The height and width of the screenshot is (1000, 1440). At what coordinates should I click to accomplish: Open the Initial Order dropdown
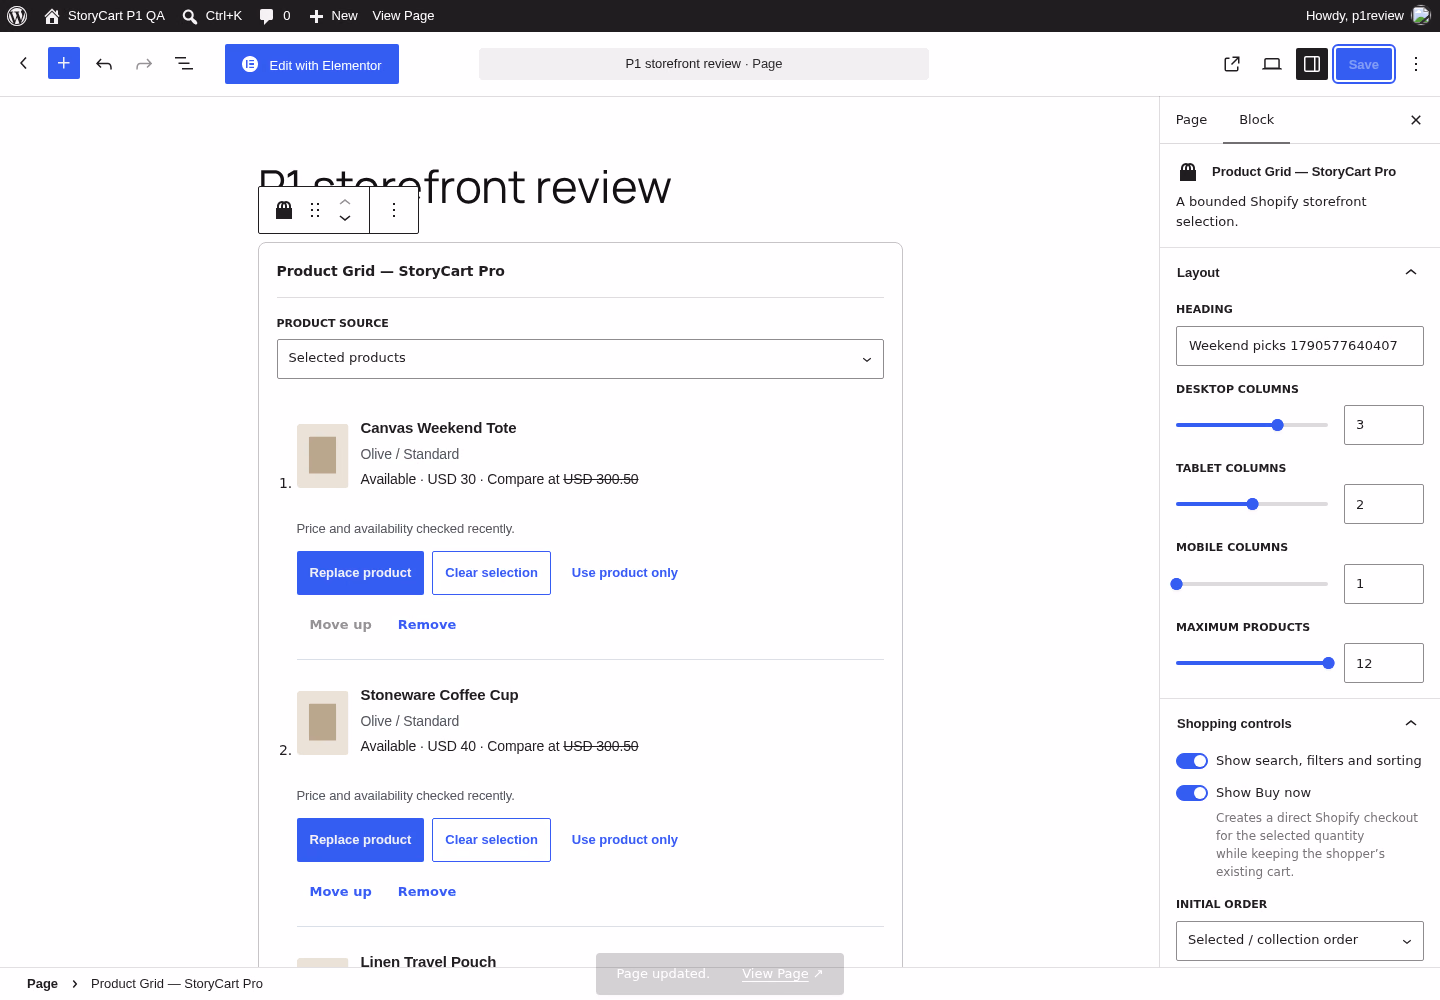1300,941
